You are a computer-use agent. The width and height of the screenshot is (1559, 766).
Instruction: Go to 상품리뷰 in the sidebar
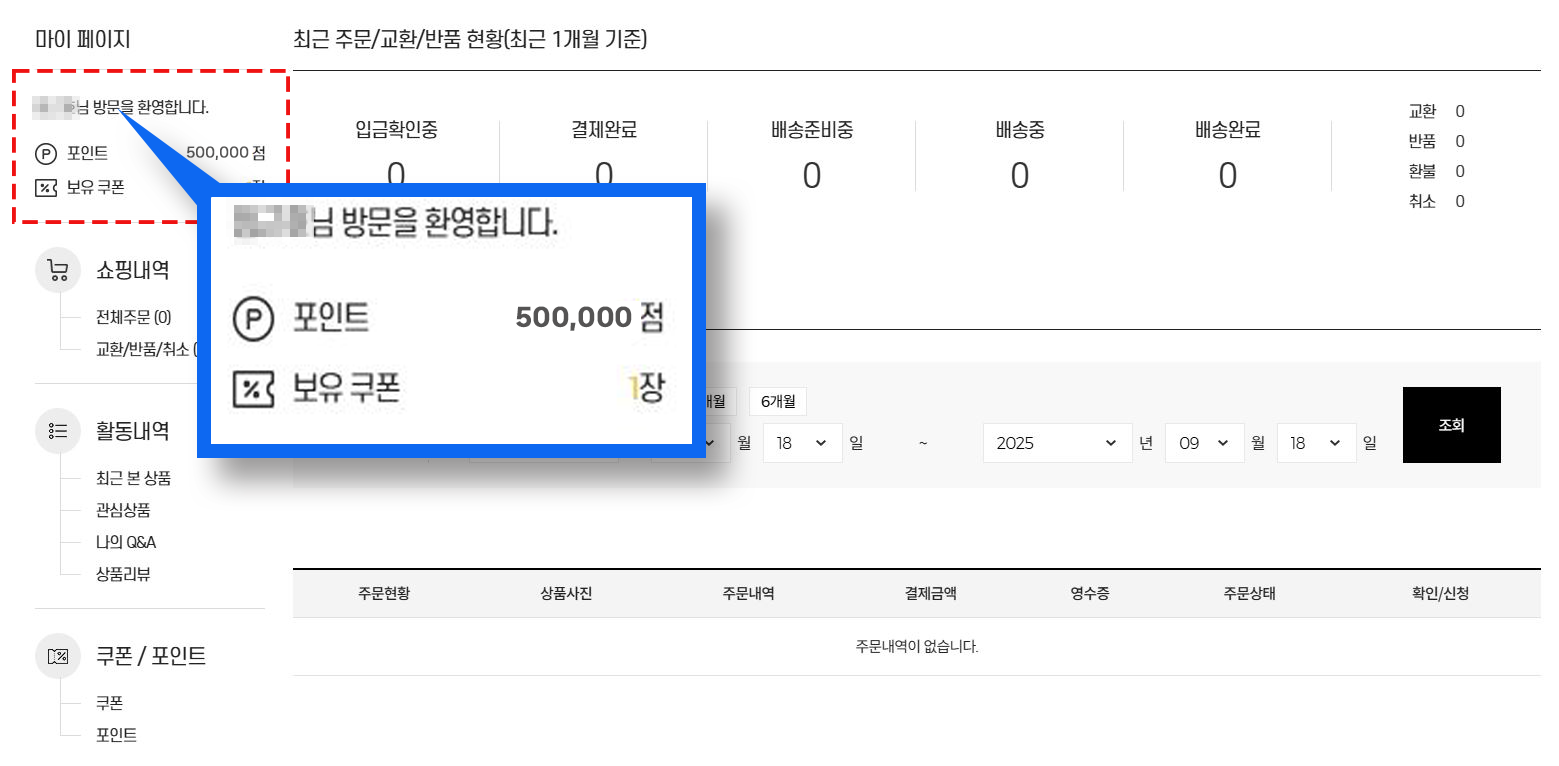(x=123, y=574)
